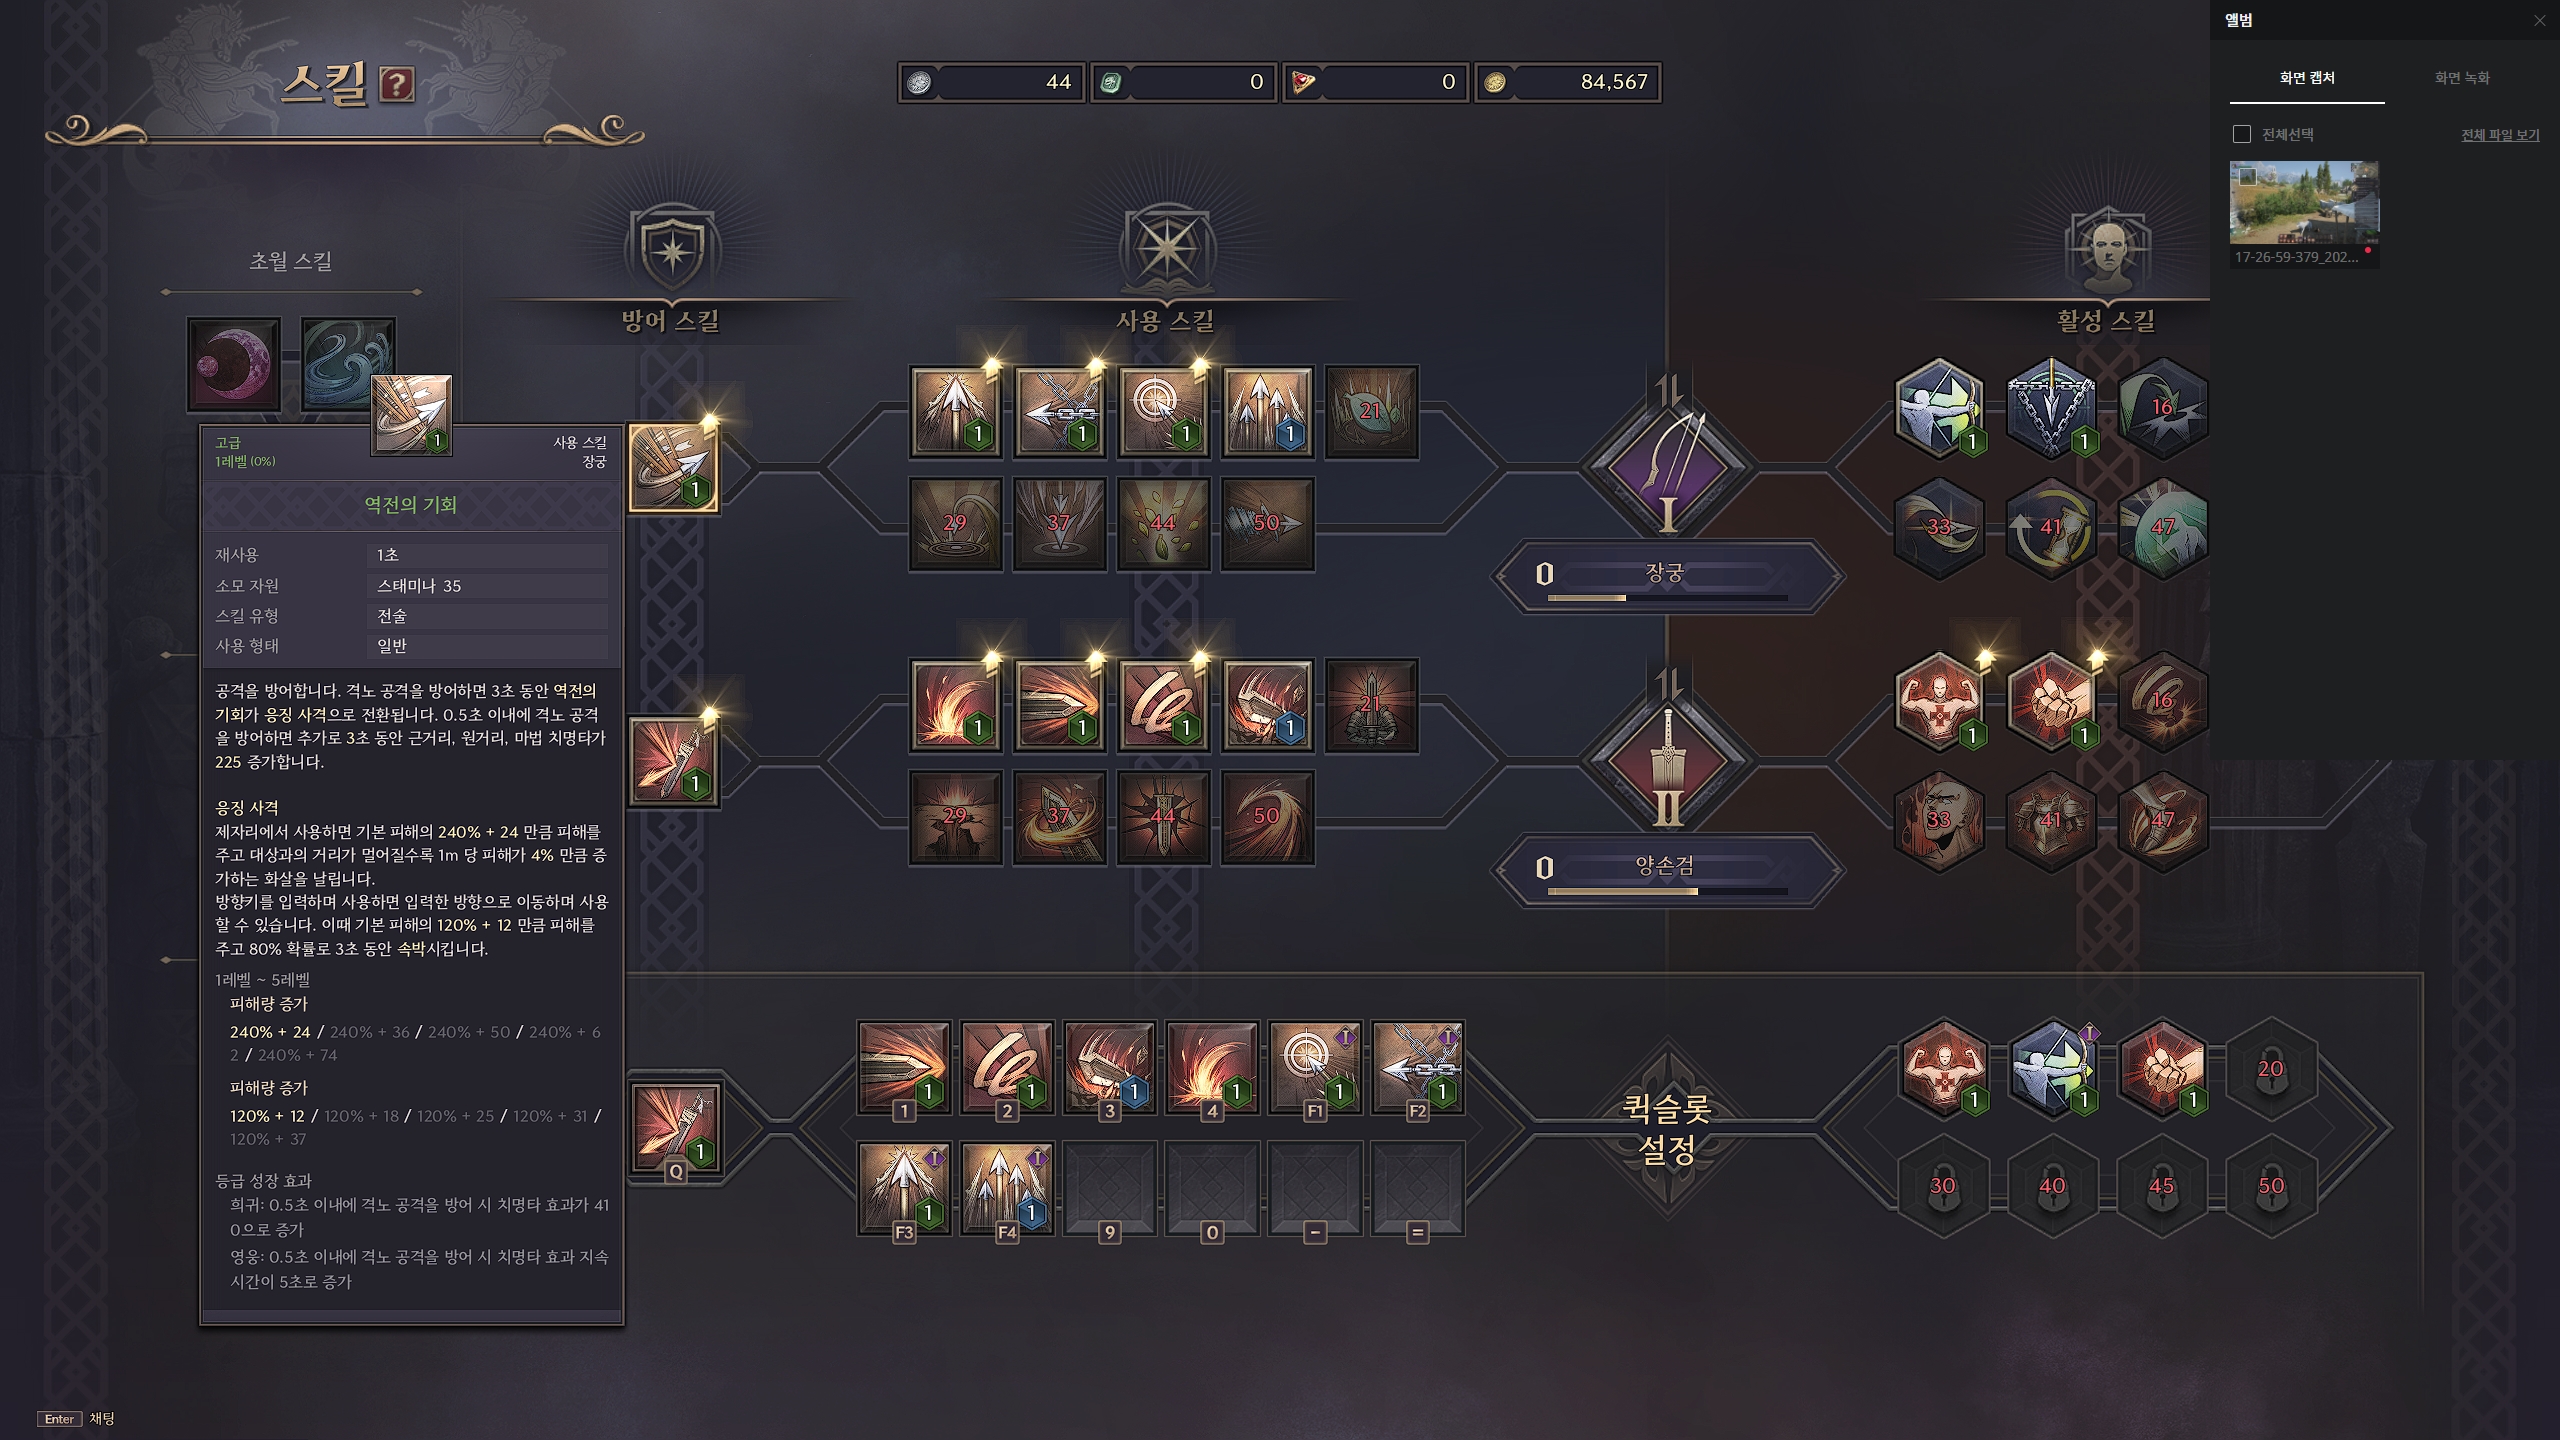Select the purple moon transcendent skill icon
The image size is (2560, 1440).
(233, 364)
